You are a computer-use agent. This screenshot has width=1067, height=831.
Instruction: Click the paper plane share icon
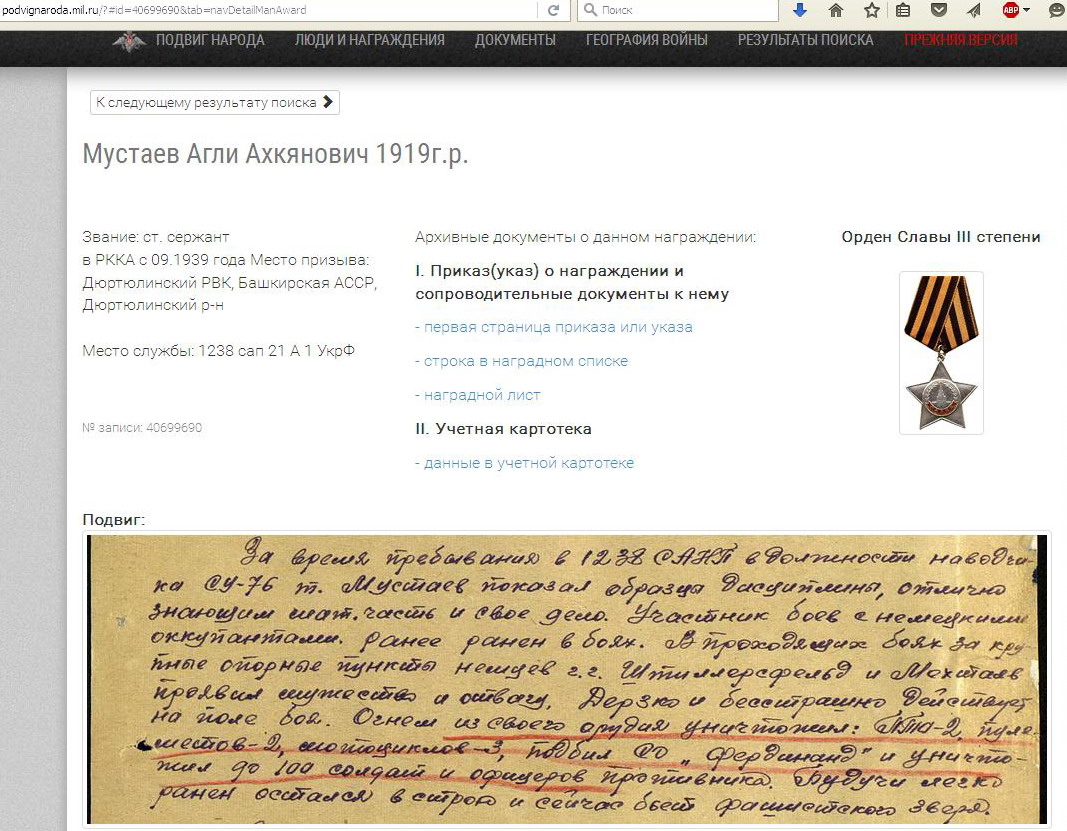[973, 10]
